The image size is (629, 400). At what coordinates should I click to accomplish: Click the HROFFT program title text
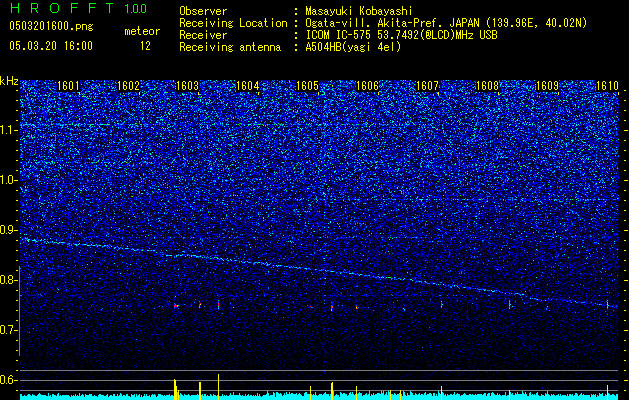62,8
